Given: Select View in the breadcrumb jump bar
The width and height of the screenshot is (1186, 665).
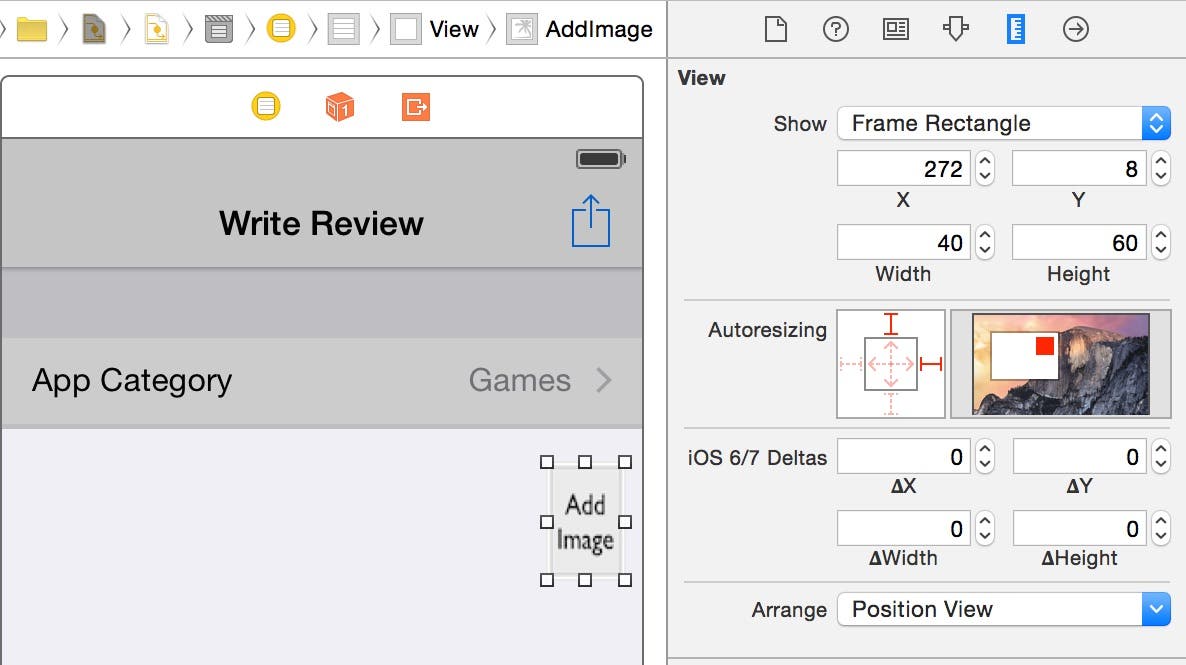Looking at the screenshot, I should [453, 29].
